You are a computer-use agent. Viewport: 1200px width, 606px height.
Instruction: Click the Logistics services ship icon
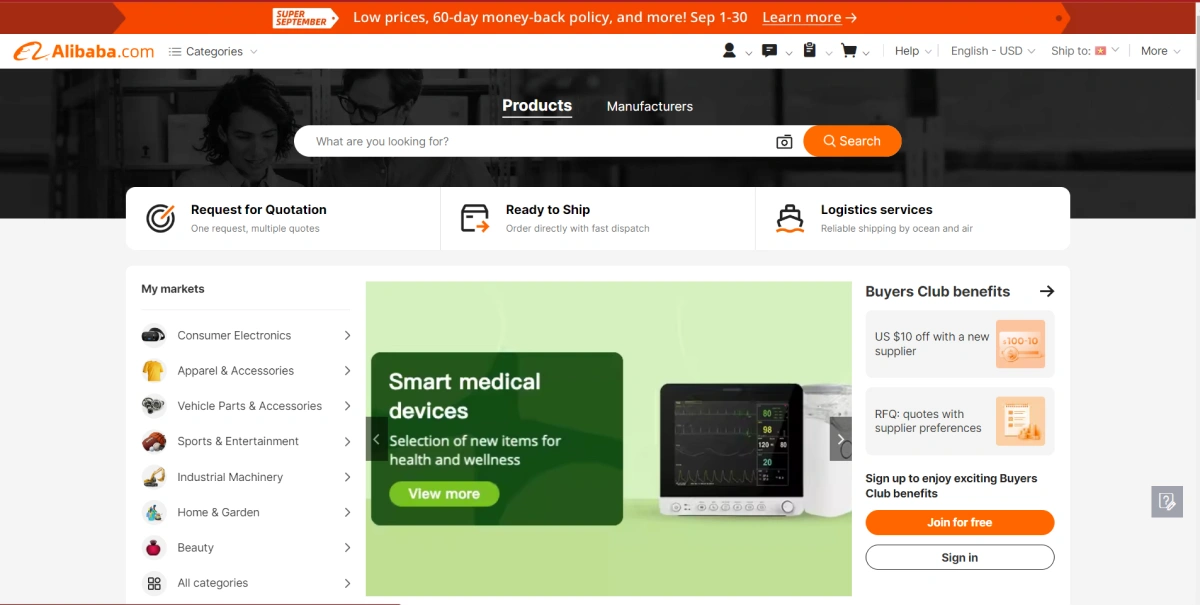coord(790,218)
